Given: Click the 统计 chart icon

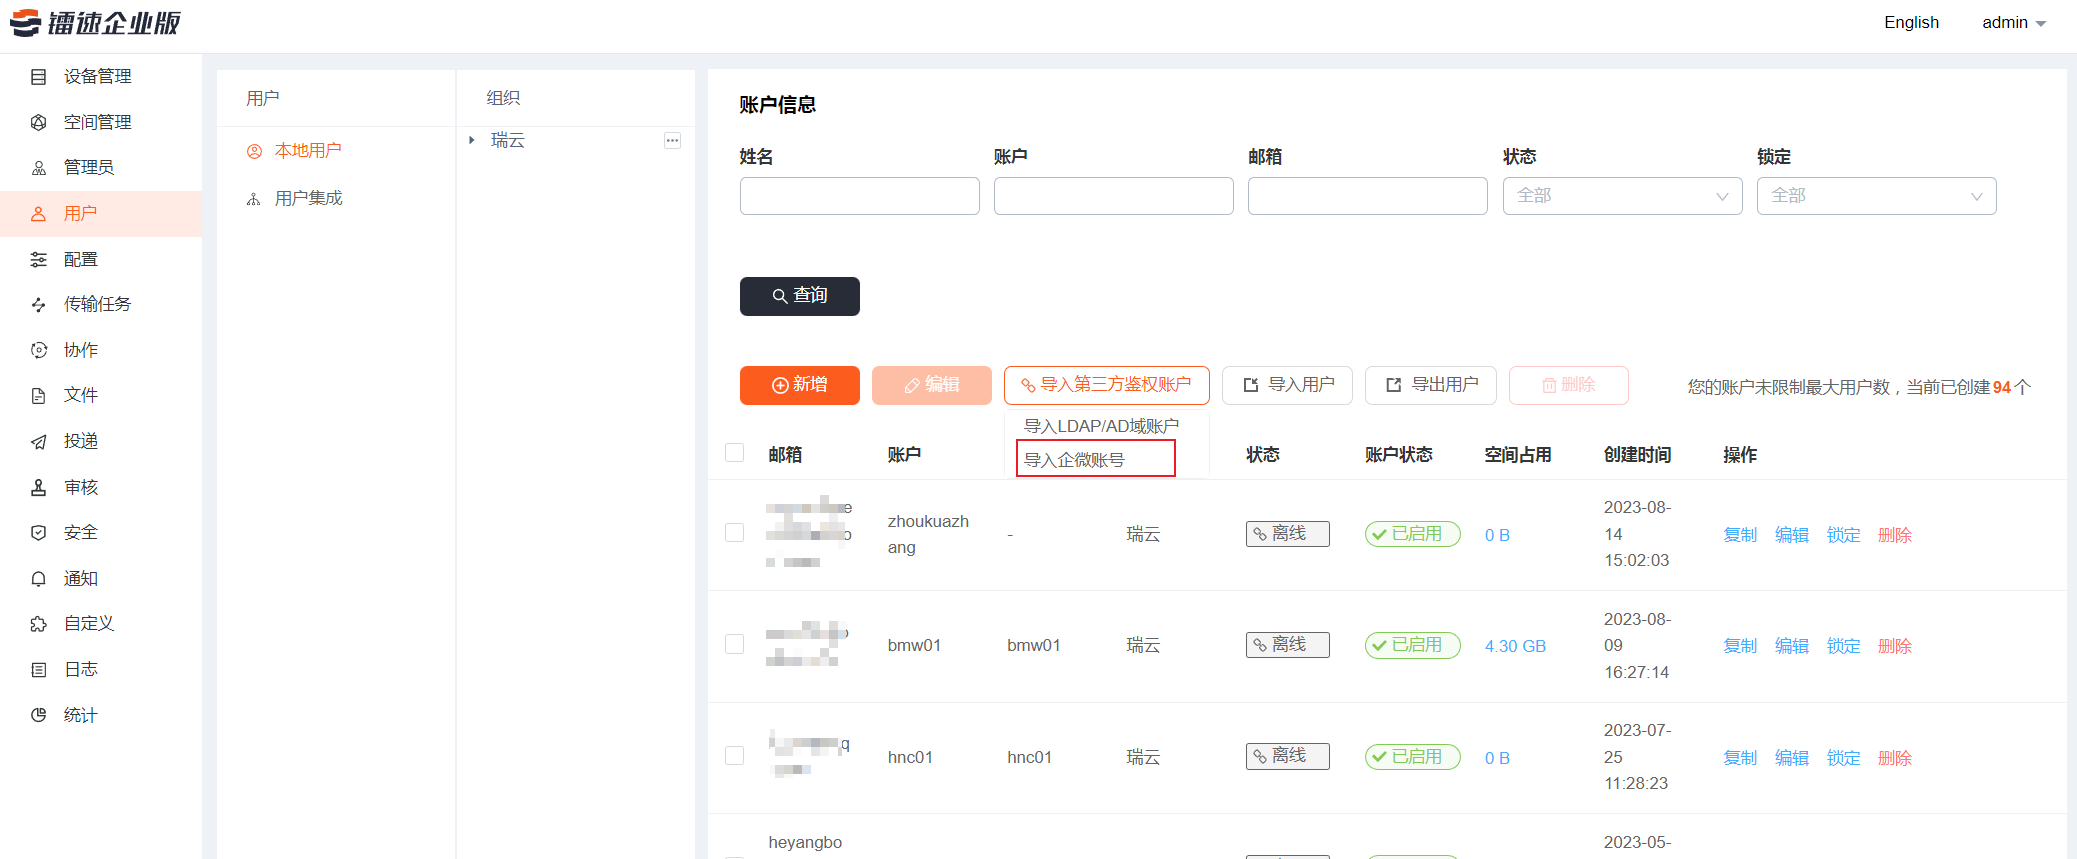Looking at the screenshot, I should [39, 715].
